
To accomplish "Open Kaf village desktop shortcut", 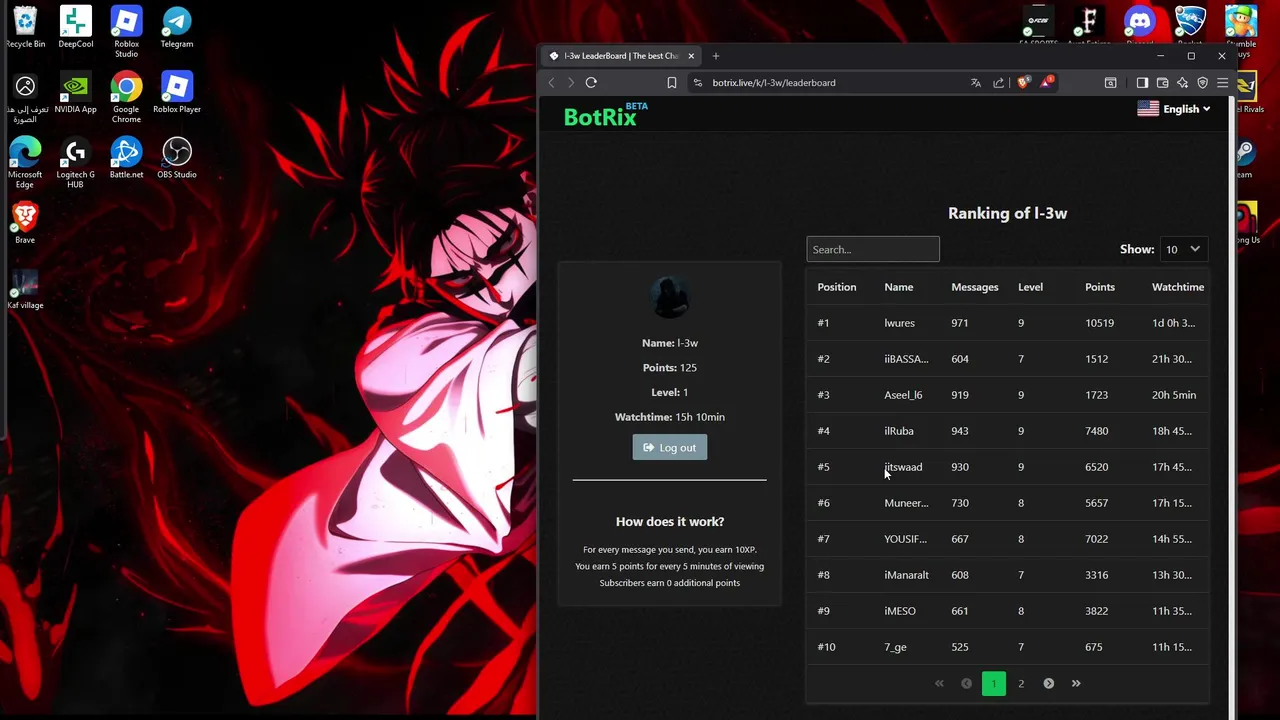I will (25, 289).
